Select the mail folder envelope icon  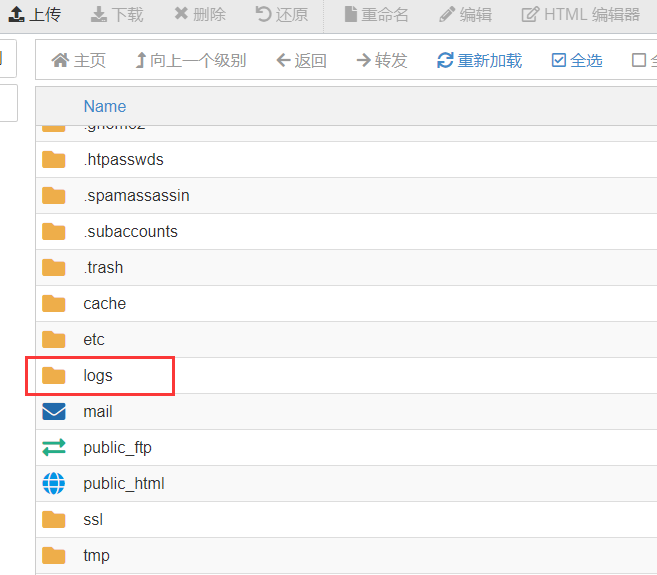(54, 412)
